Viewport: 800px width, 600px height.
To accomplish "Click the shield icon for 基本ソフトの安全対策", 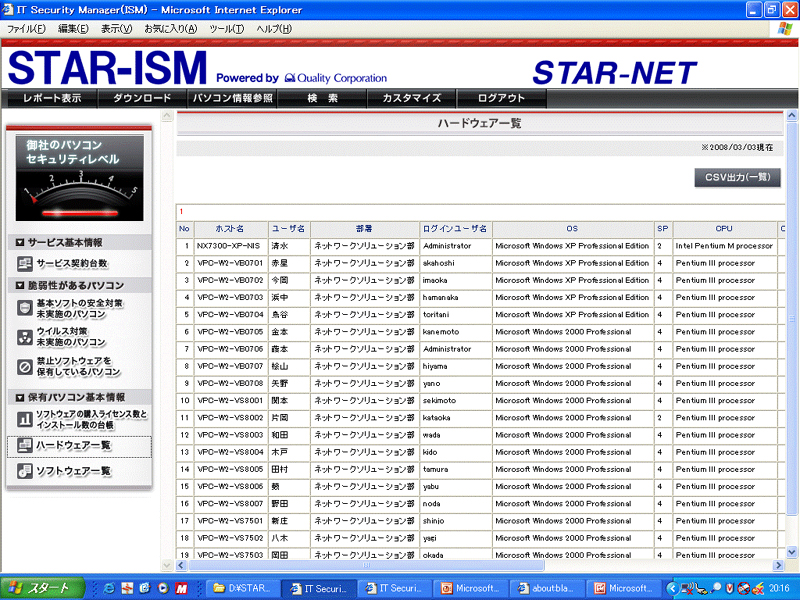I will [24, 308].
